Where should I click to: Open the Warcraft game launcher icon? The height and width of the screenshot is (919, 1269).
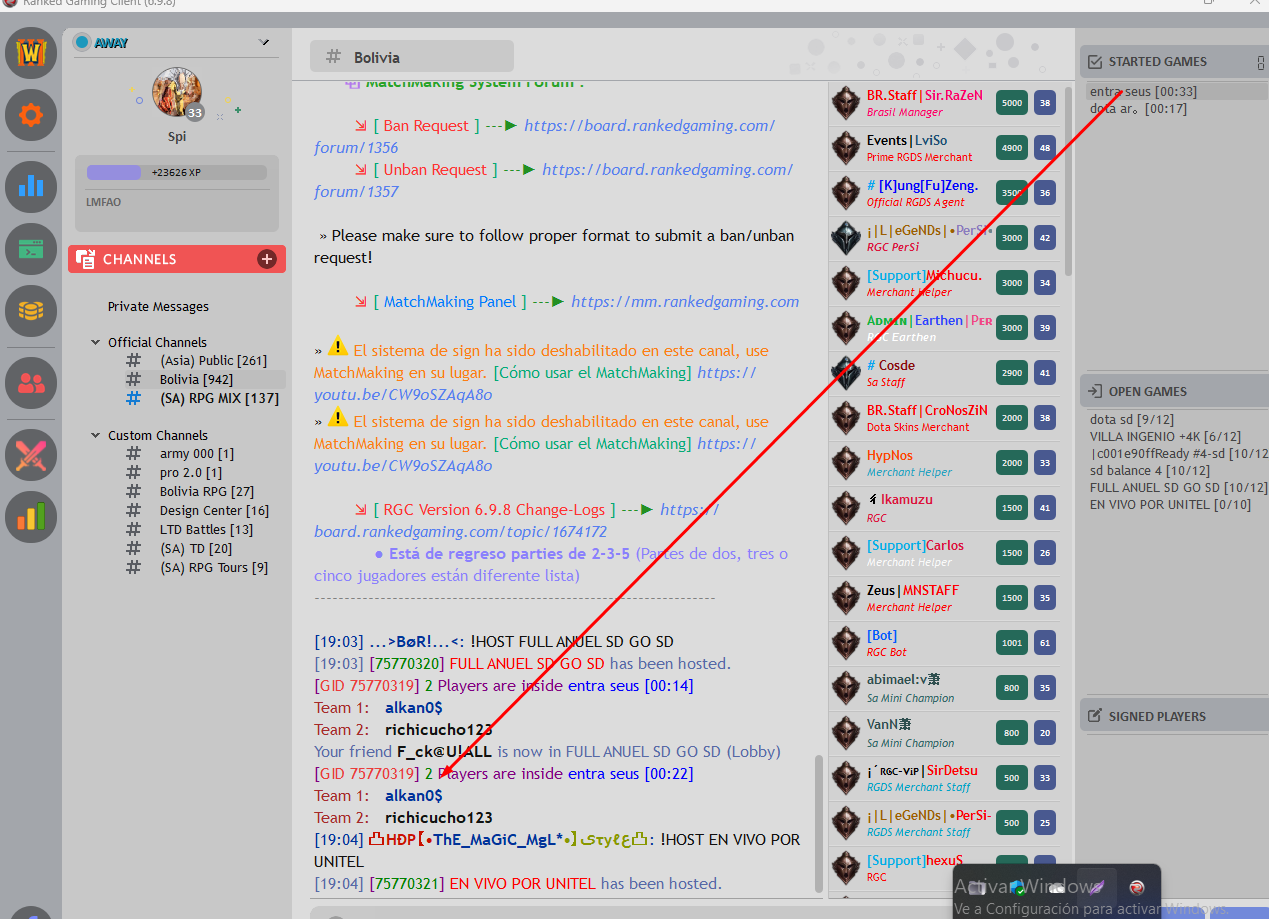31,52
